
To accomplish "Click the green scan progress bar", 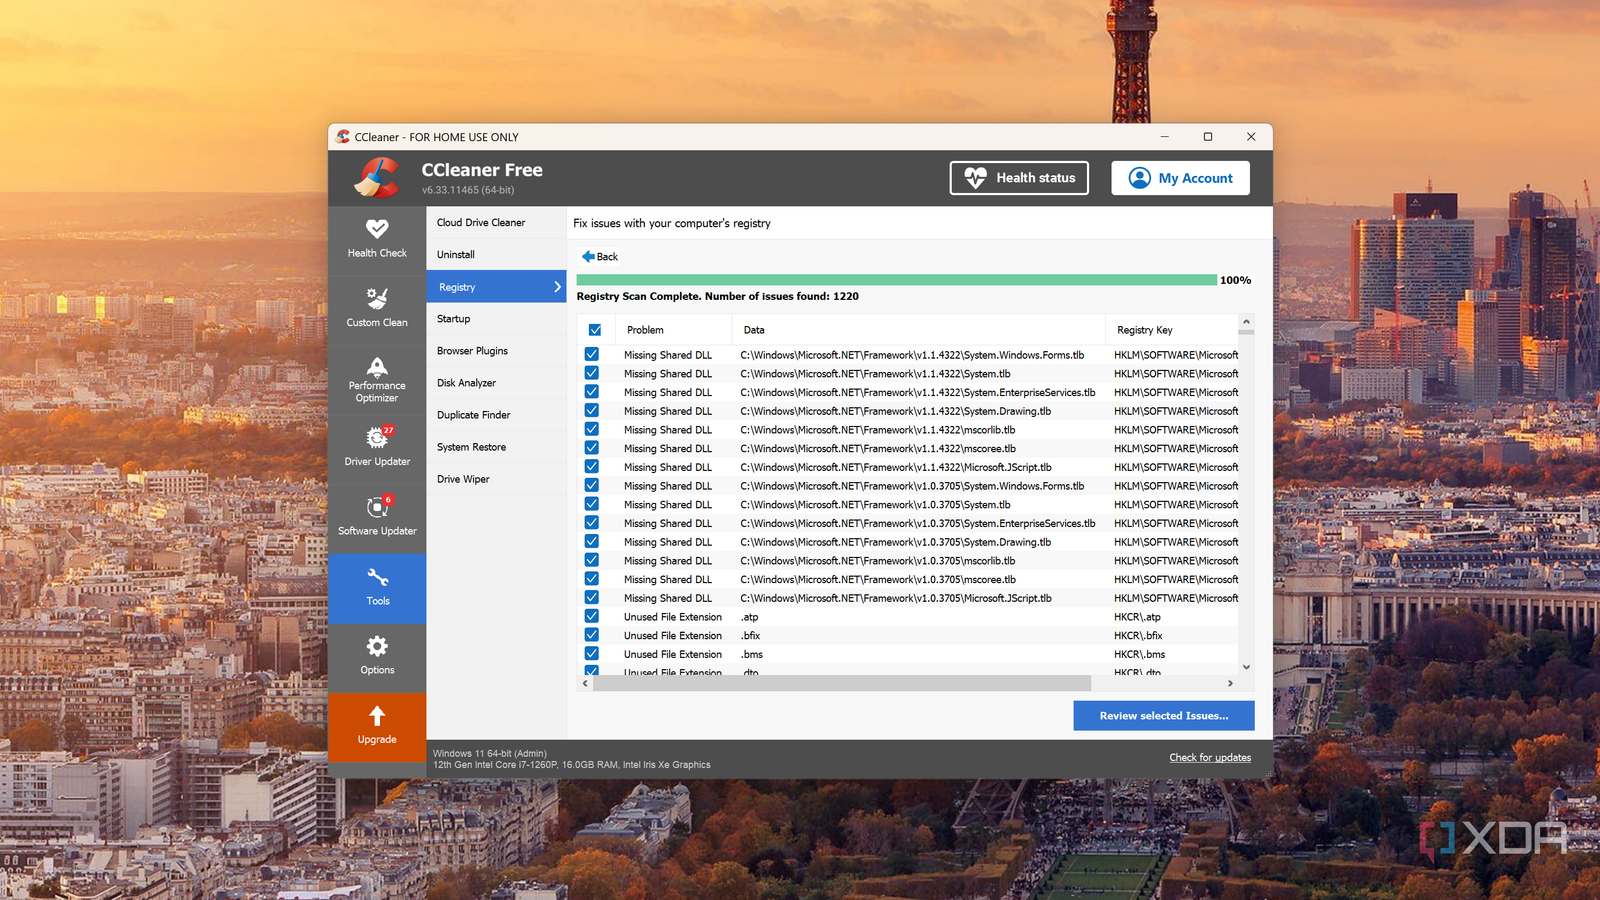I will (897, 280).
